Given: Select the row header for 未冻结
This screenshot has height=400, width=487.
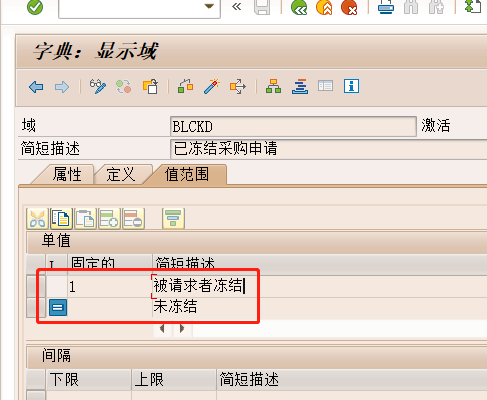Looking at the screenshot, I should point(36,308).
